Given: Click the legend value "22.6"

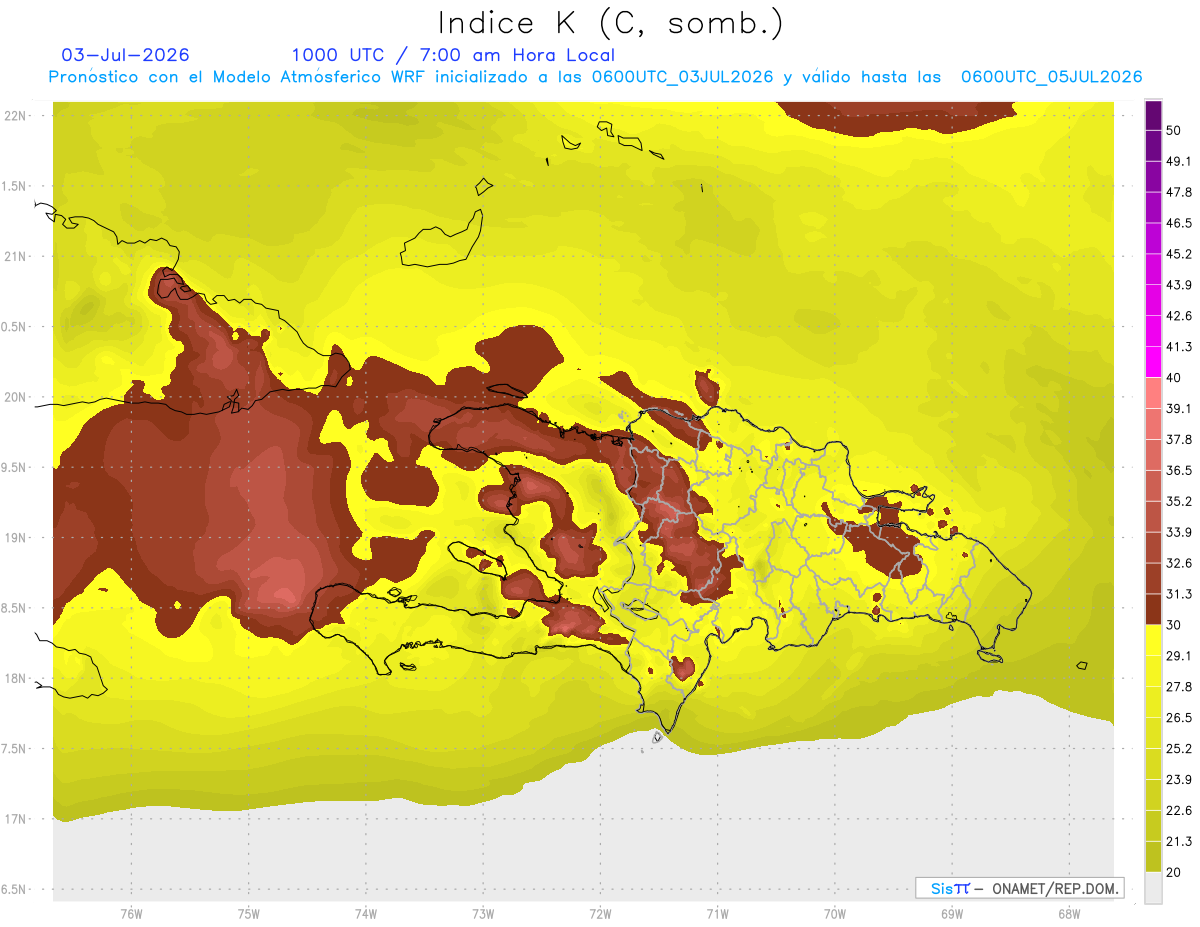Looking at the screenshot, I should (x=1179, y=811).
